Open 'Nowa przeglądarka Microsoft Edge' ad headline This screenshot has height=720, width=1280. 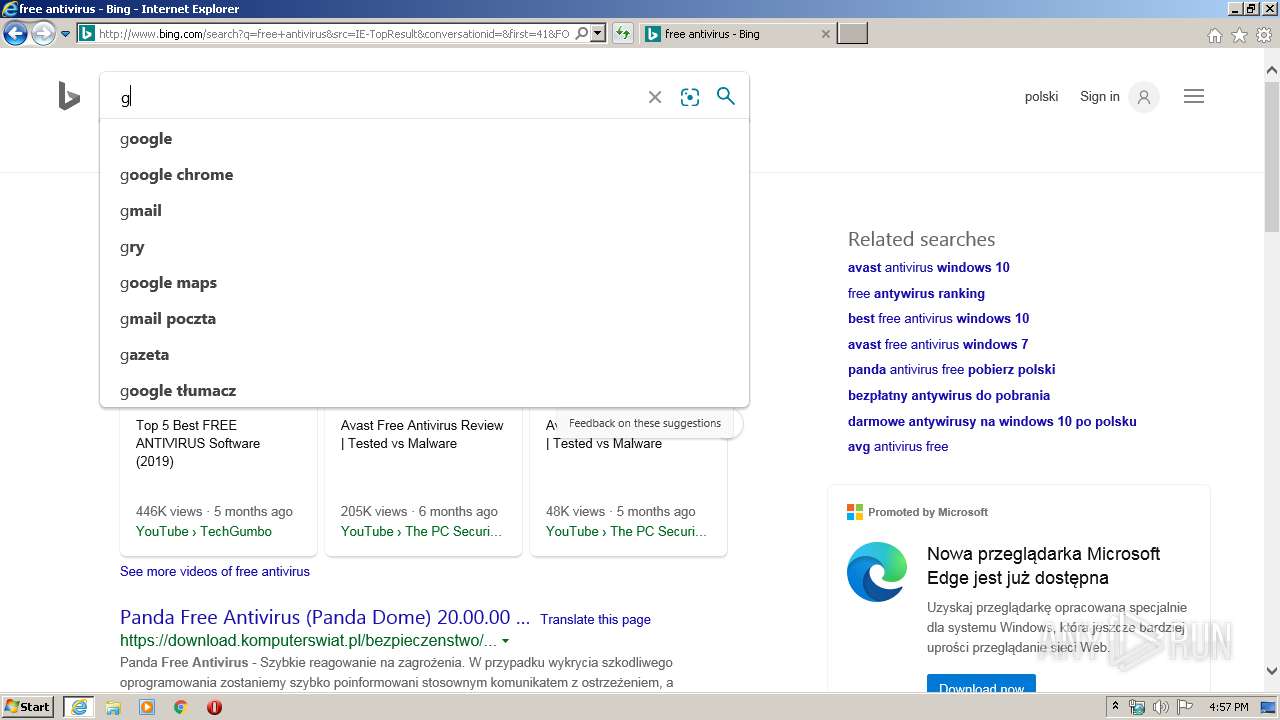(x=1043, y=566)
